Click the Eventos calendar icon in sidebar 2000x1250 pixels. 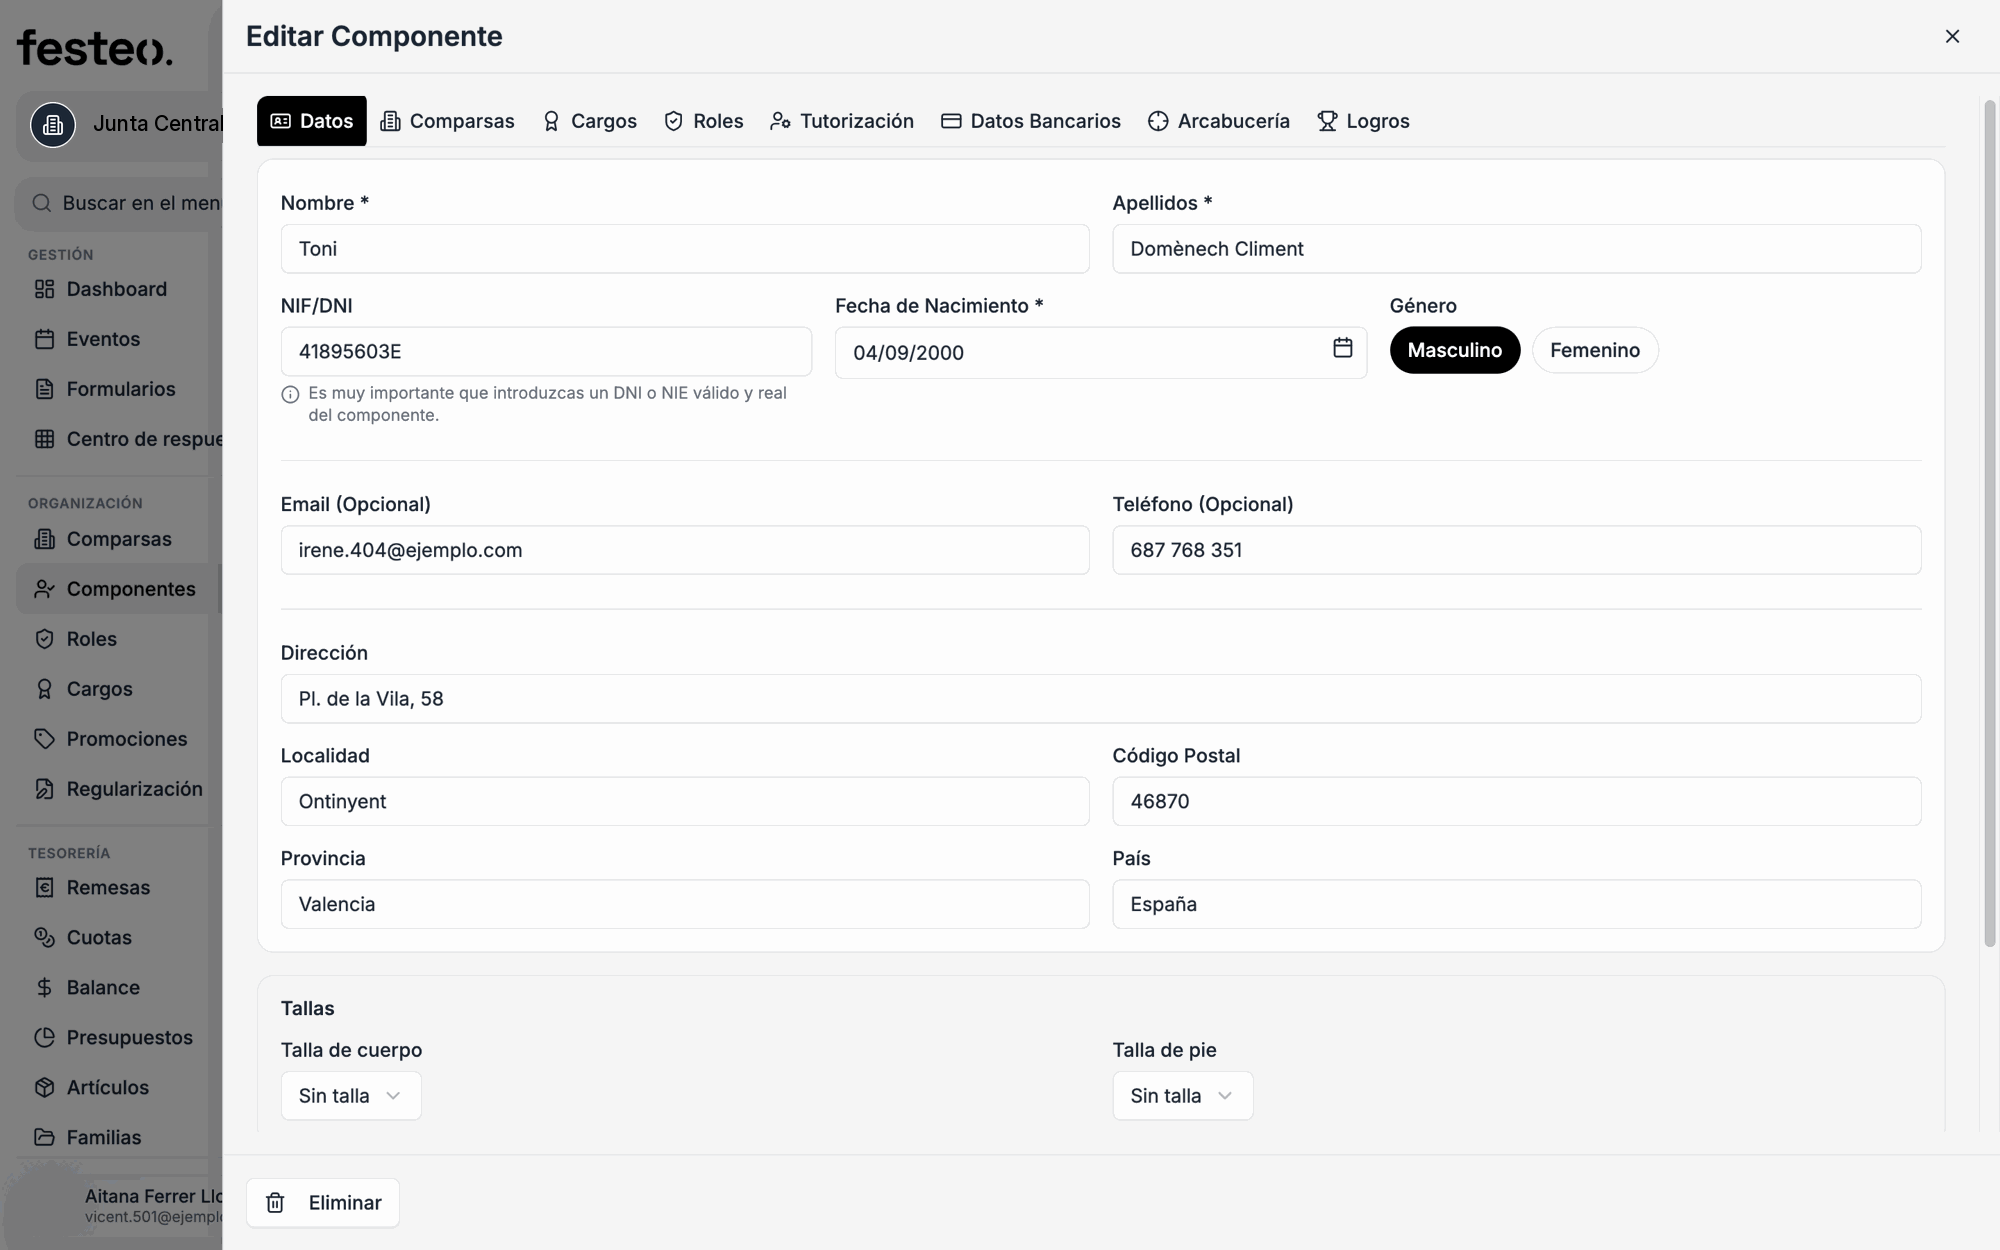click(x=44, y=339)
